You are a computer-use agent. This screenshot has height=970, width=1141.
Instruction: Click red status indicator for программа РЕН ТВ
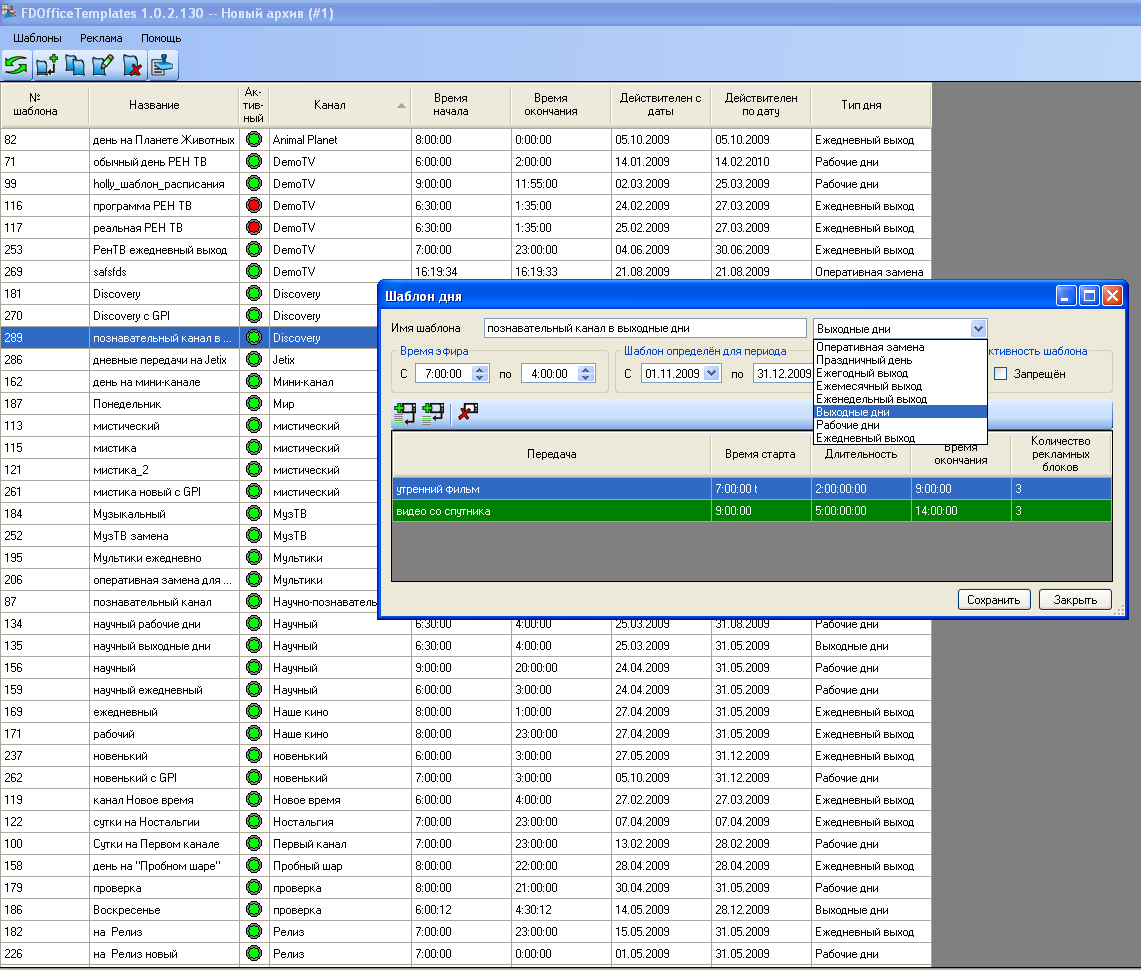[254, 206]
